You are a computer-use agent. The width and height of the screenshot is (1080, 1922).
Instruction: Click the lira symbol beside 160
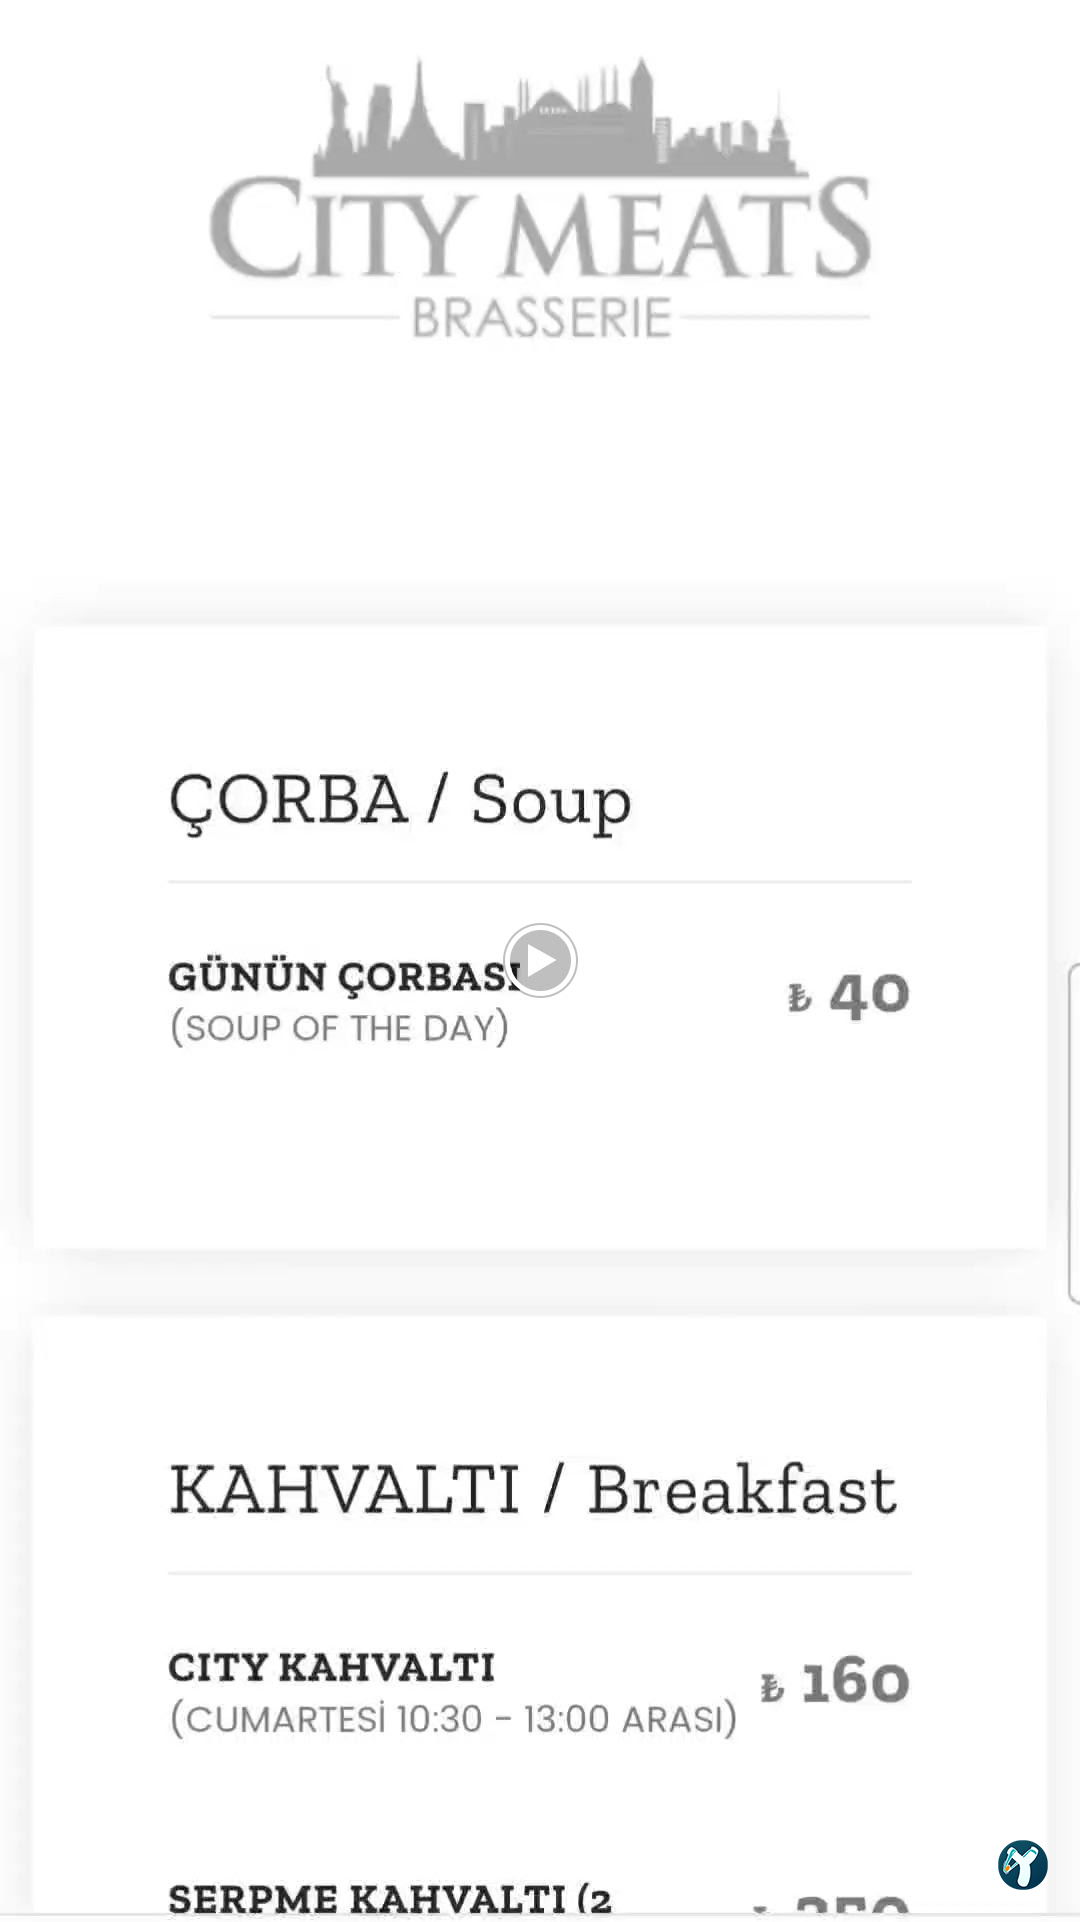tap(772, 1688)
